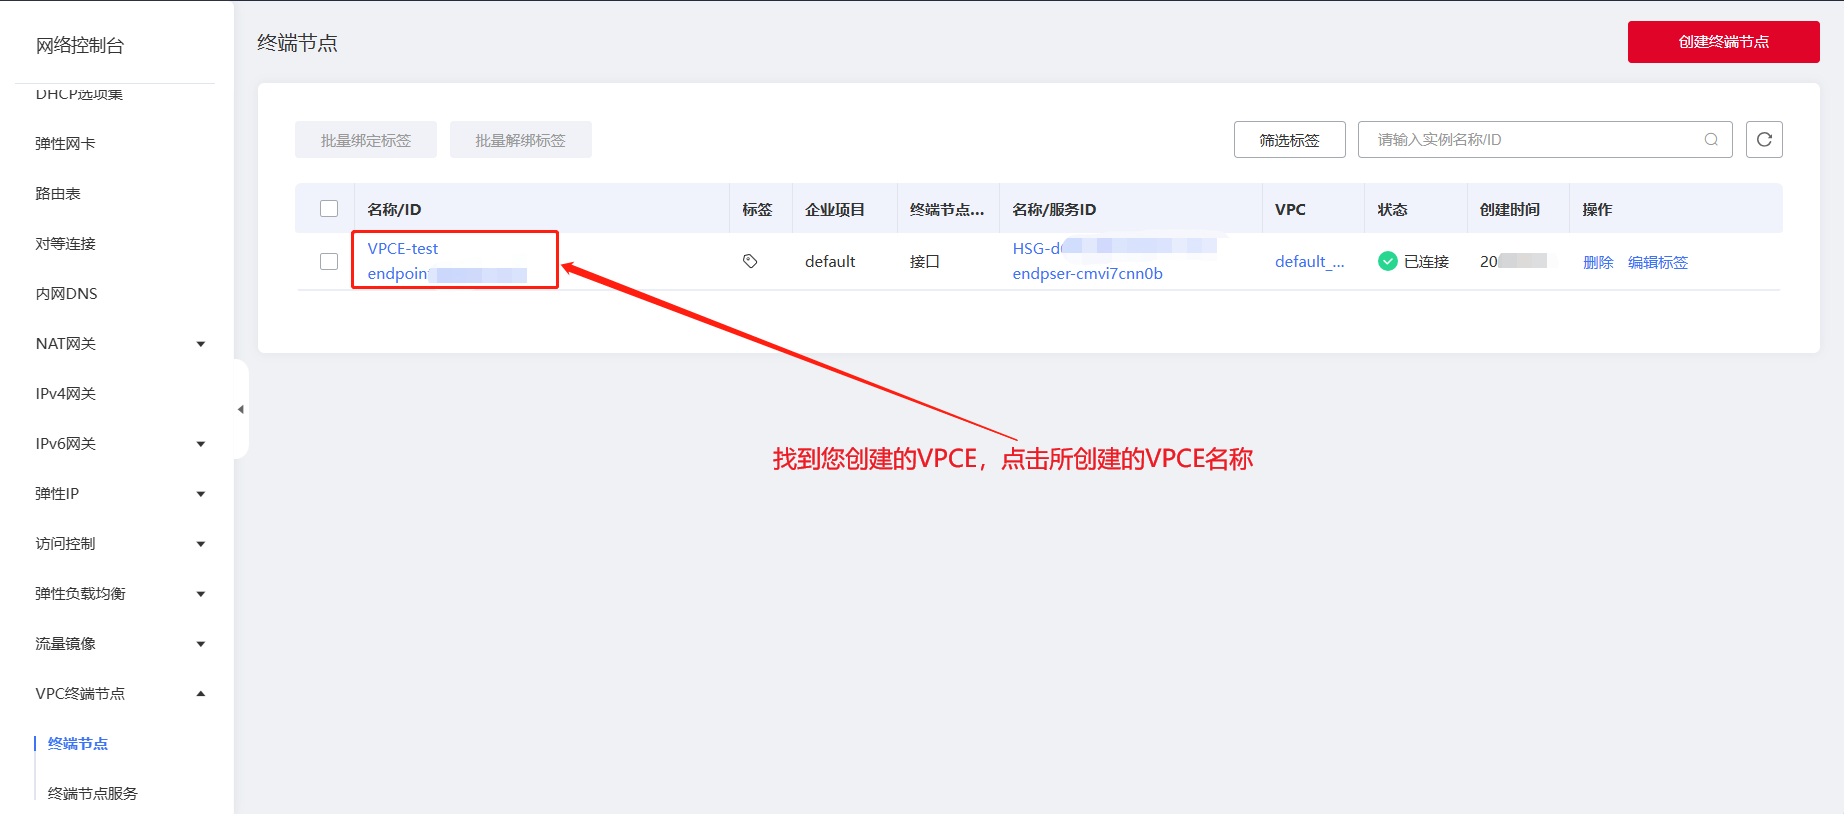Viewport: 1844px width, 814px height.
Task: Click the 名称/ID column header
Action: (x=394, y=209)
